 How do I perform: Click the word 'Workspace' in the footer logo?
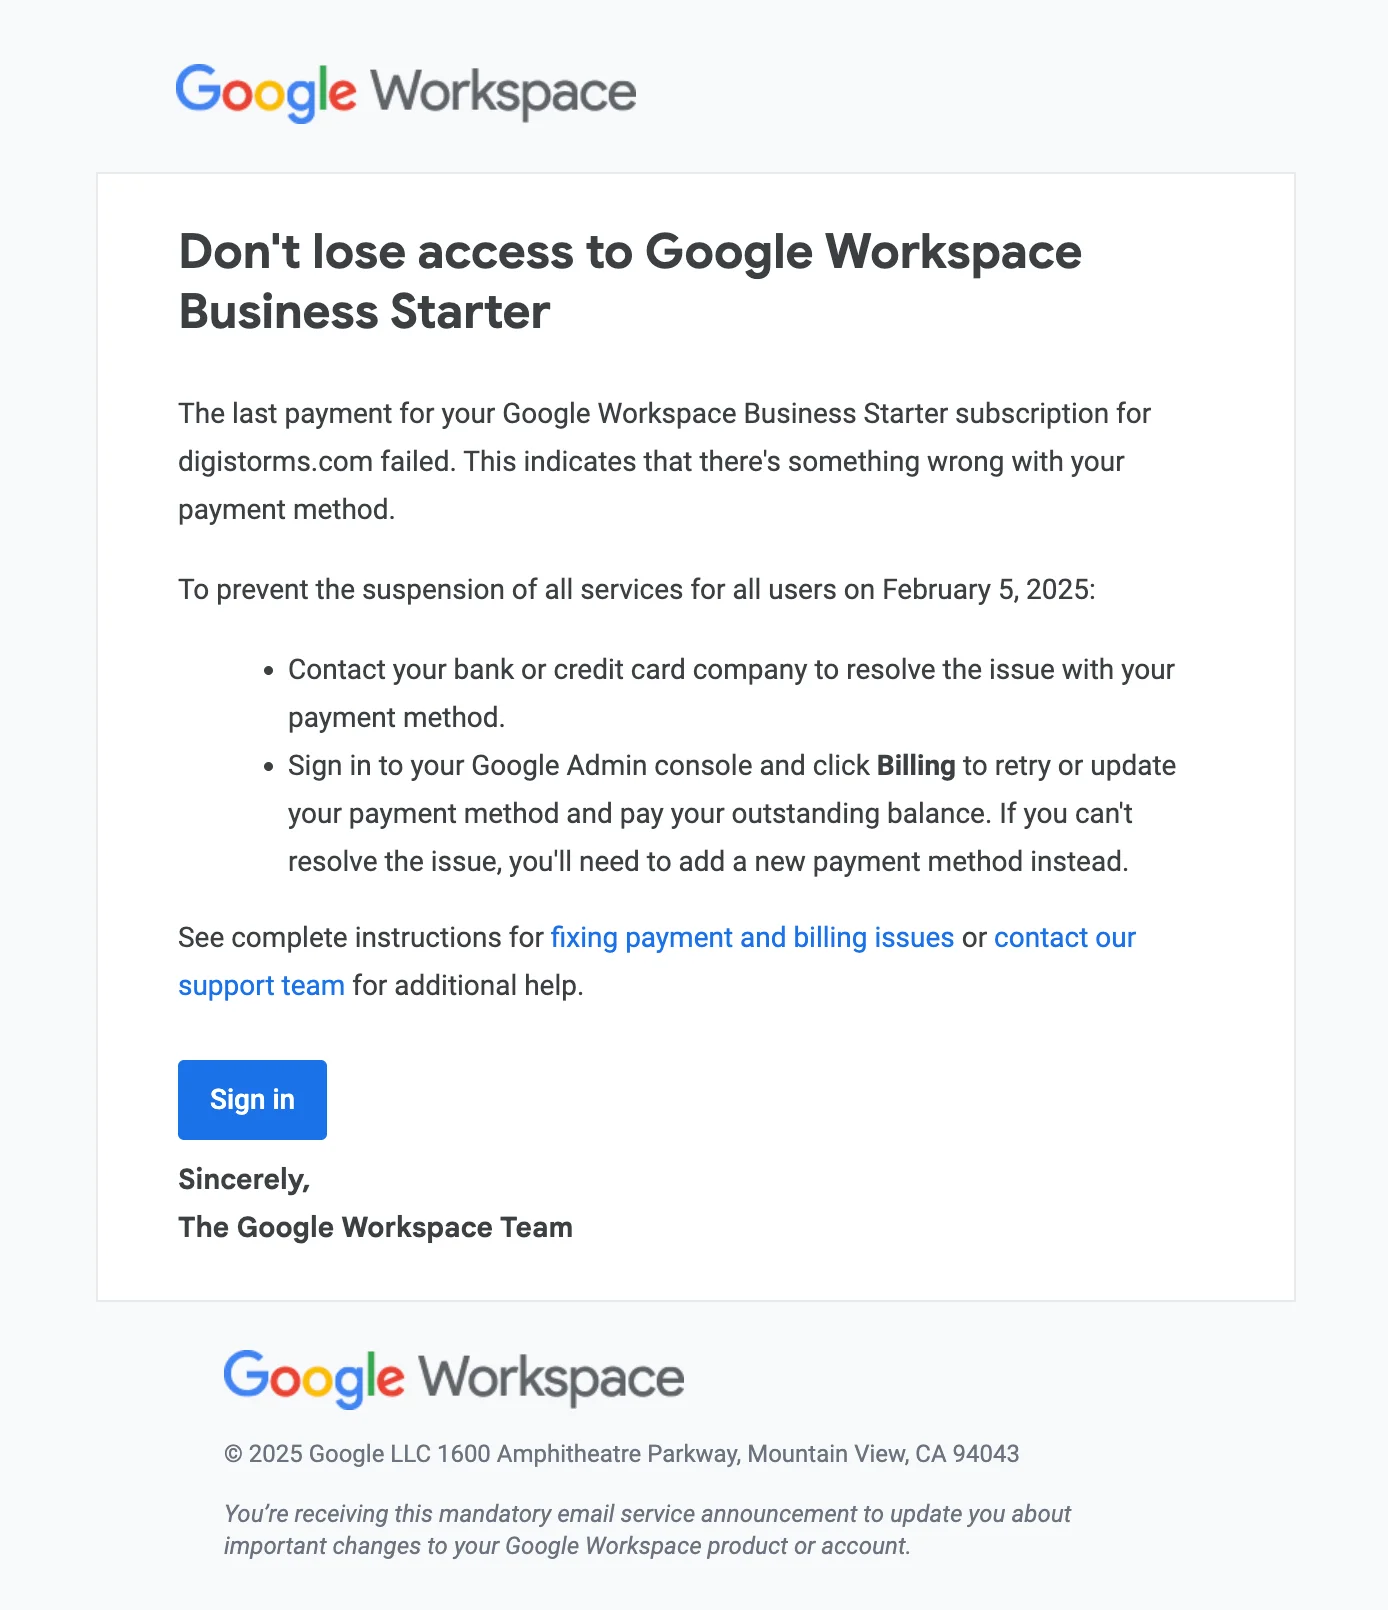[548, 1378]
